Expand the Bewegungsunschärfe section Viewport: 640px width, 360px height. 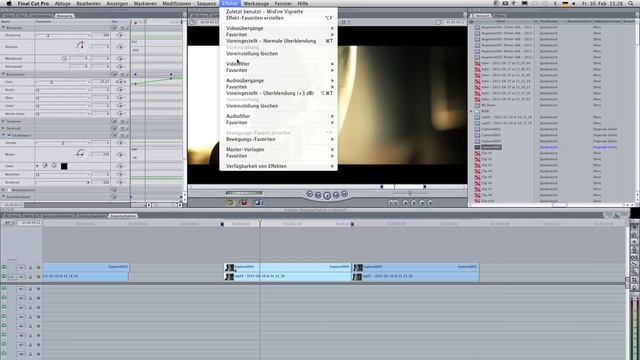tap(4, 190)
